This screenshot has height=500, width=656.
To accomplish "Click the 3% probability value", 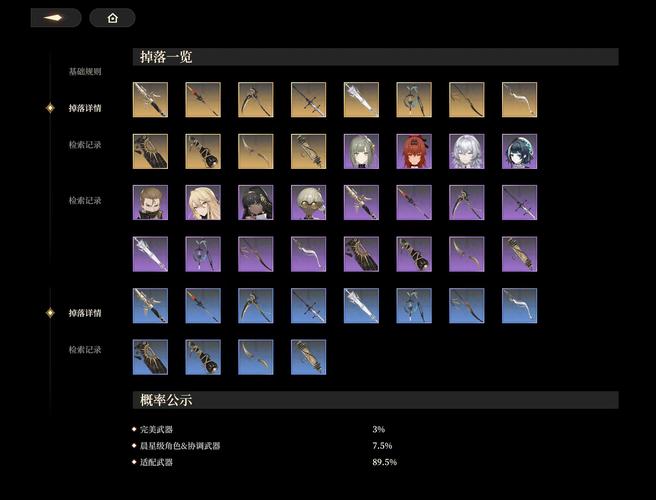I will [379, 429].
